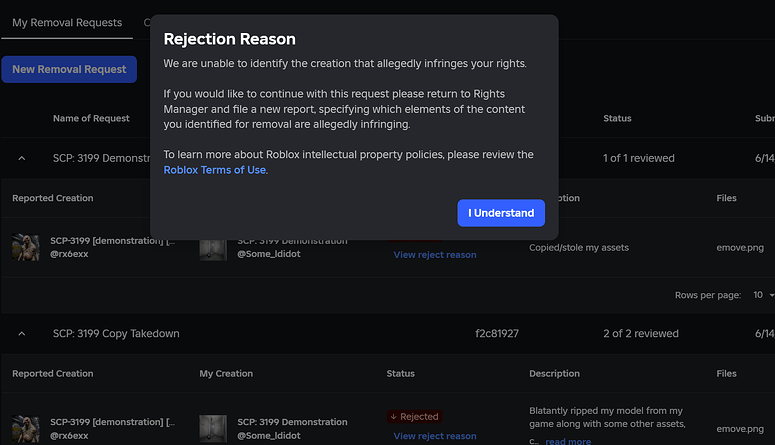View reject reason for Copied/stole my assets row

(x=435, y=255)
